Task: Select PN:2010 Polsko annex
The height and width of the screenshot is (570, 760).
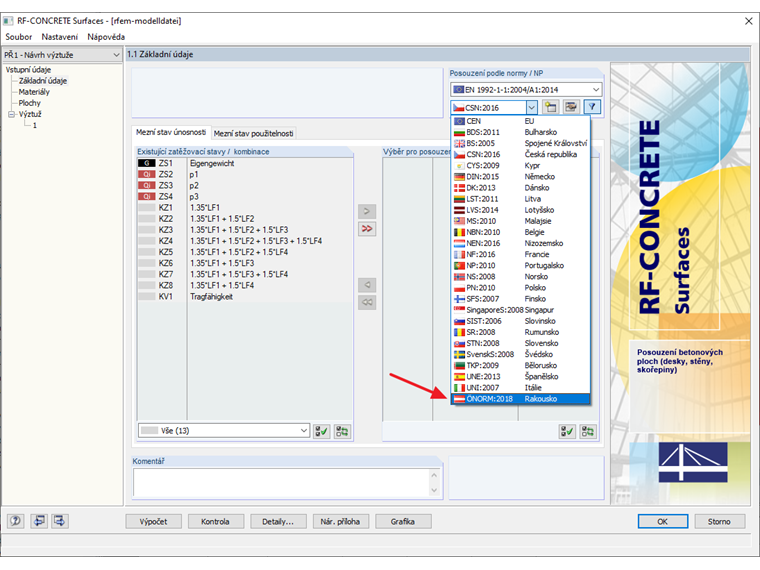Action: tap(521, 288)
